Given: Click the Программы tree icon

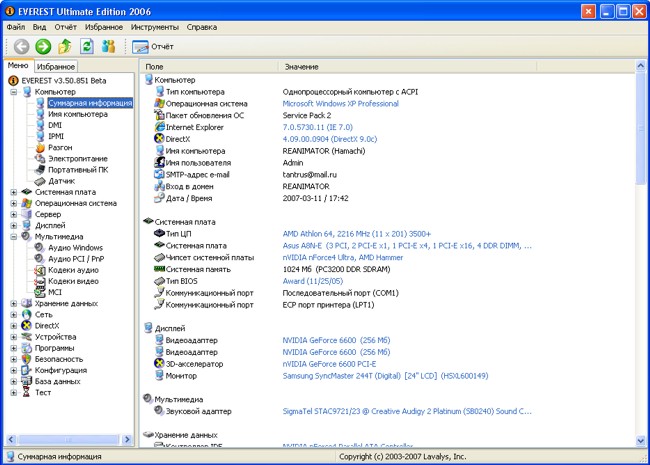Looking at the screenshot, I should click(27, 348).
